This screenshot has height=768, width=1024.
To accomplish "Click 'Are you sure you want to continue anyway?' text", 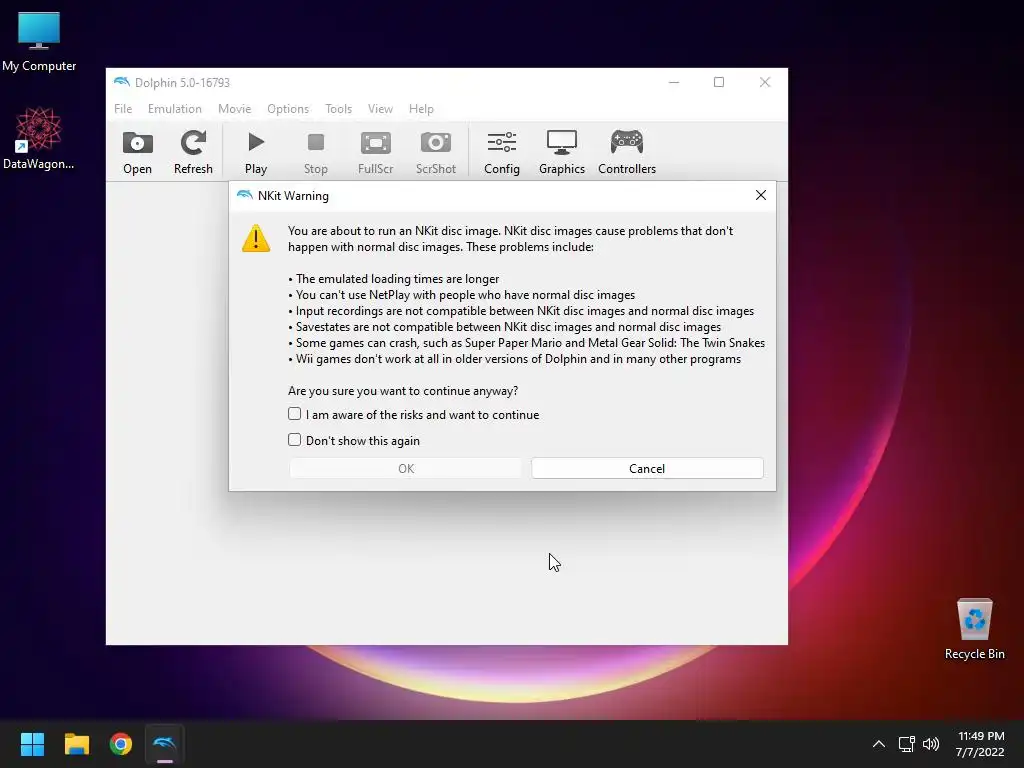I will point(403,391).
